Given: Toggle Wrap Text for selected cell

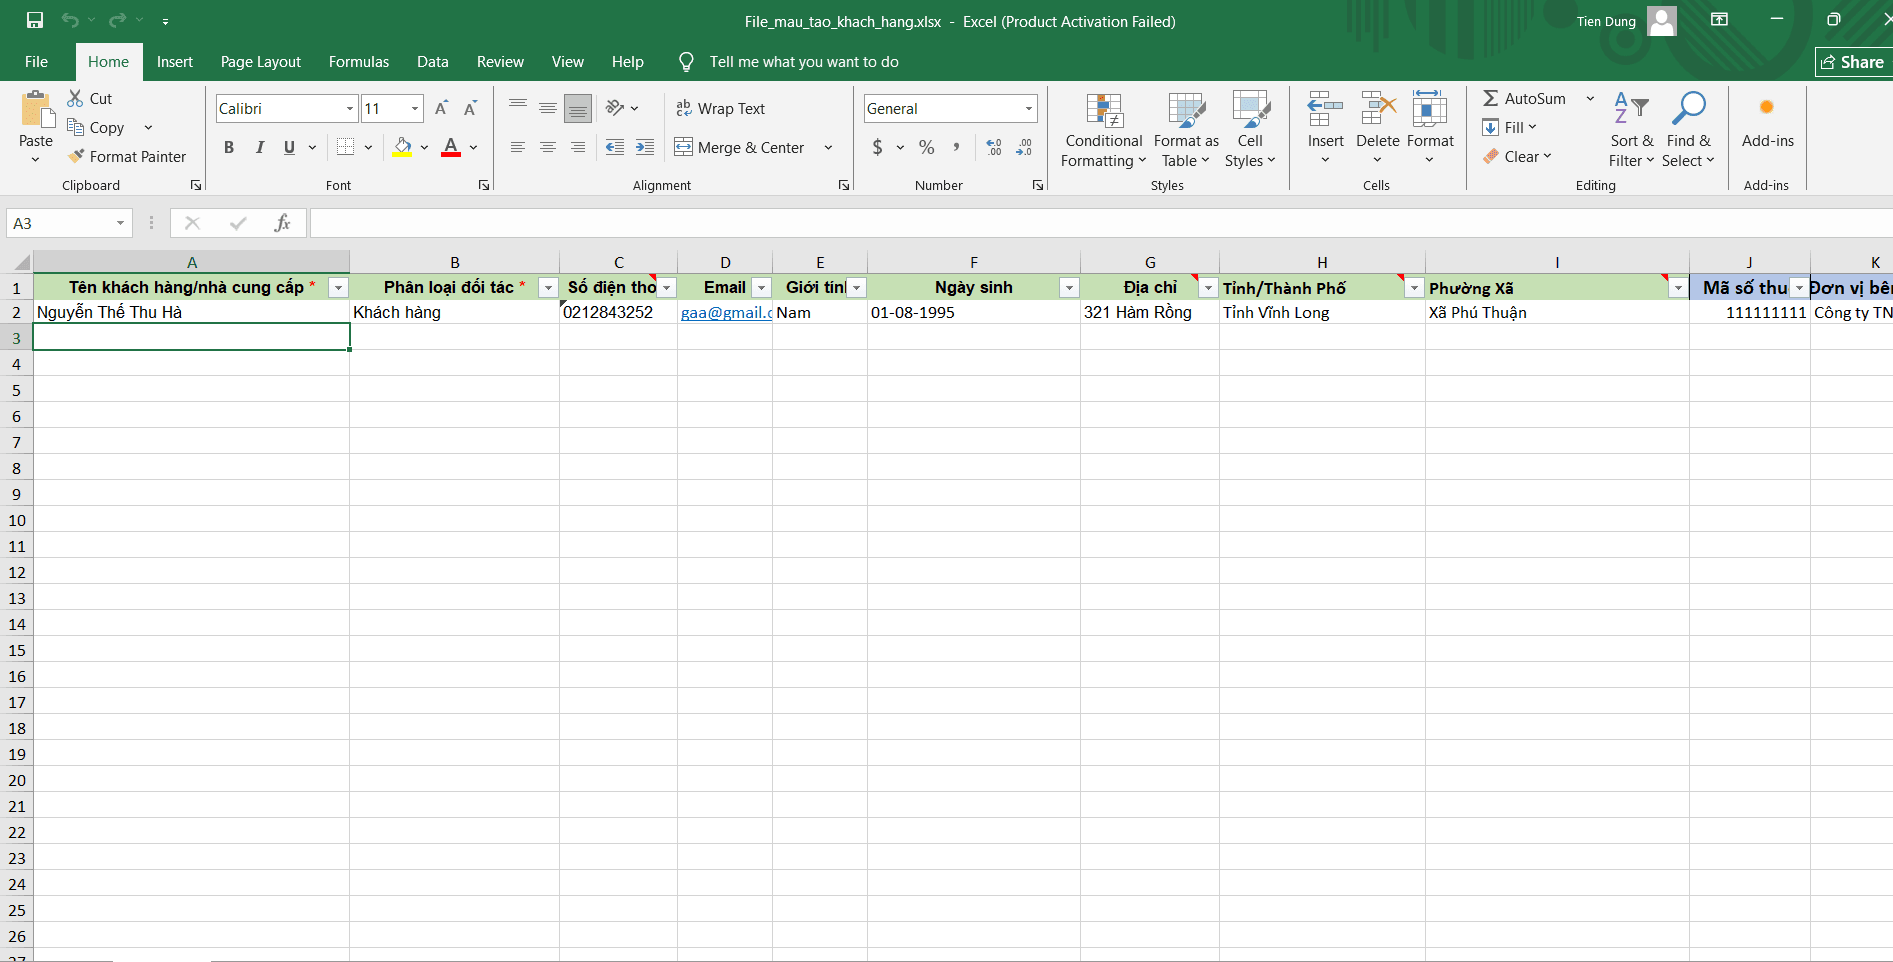Looking at the screenshot, I should click(x=720, y=108).
